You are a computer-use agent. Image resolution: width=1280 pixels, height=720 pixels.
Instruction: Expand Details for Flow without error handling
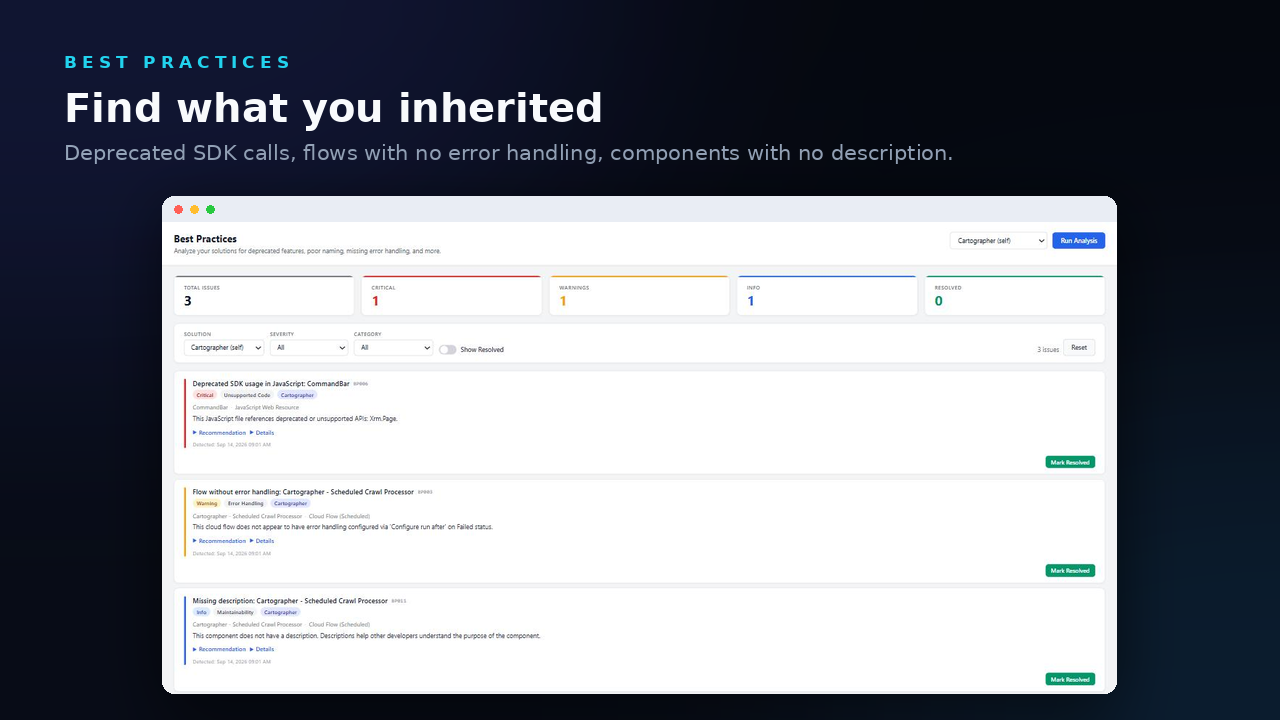pyautogui.click(x=262, y=541)
